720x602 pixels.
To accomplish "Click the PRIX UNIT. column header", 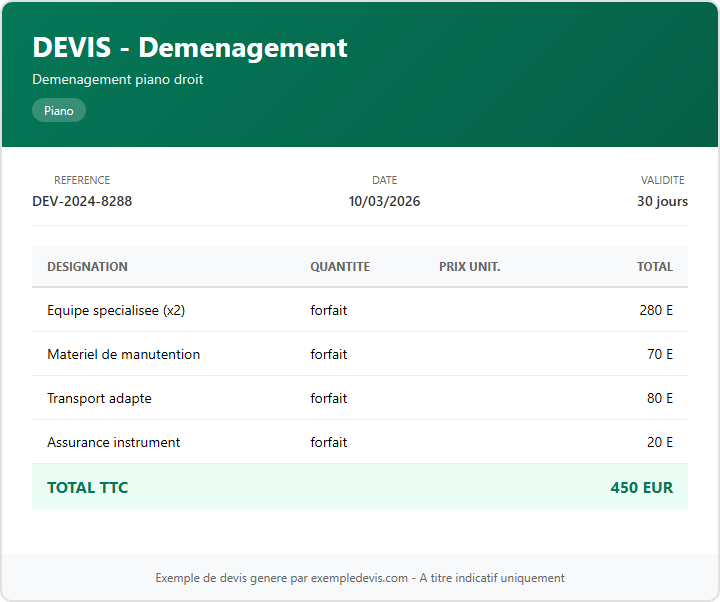I will [469, 267].
